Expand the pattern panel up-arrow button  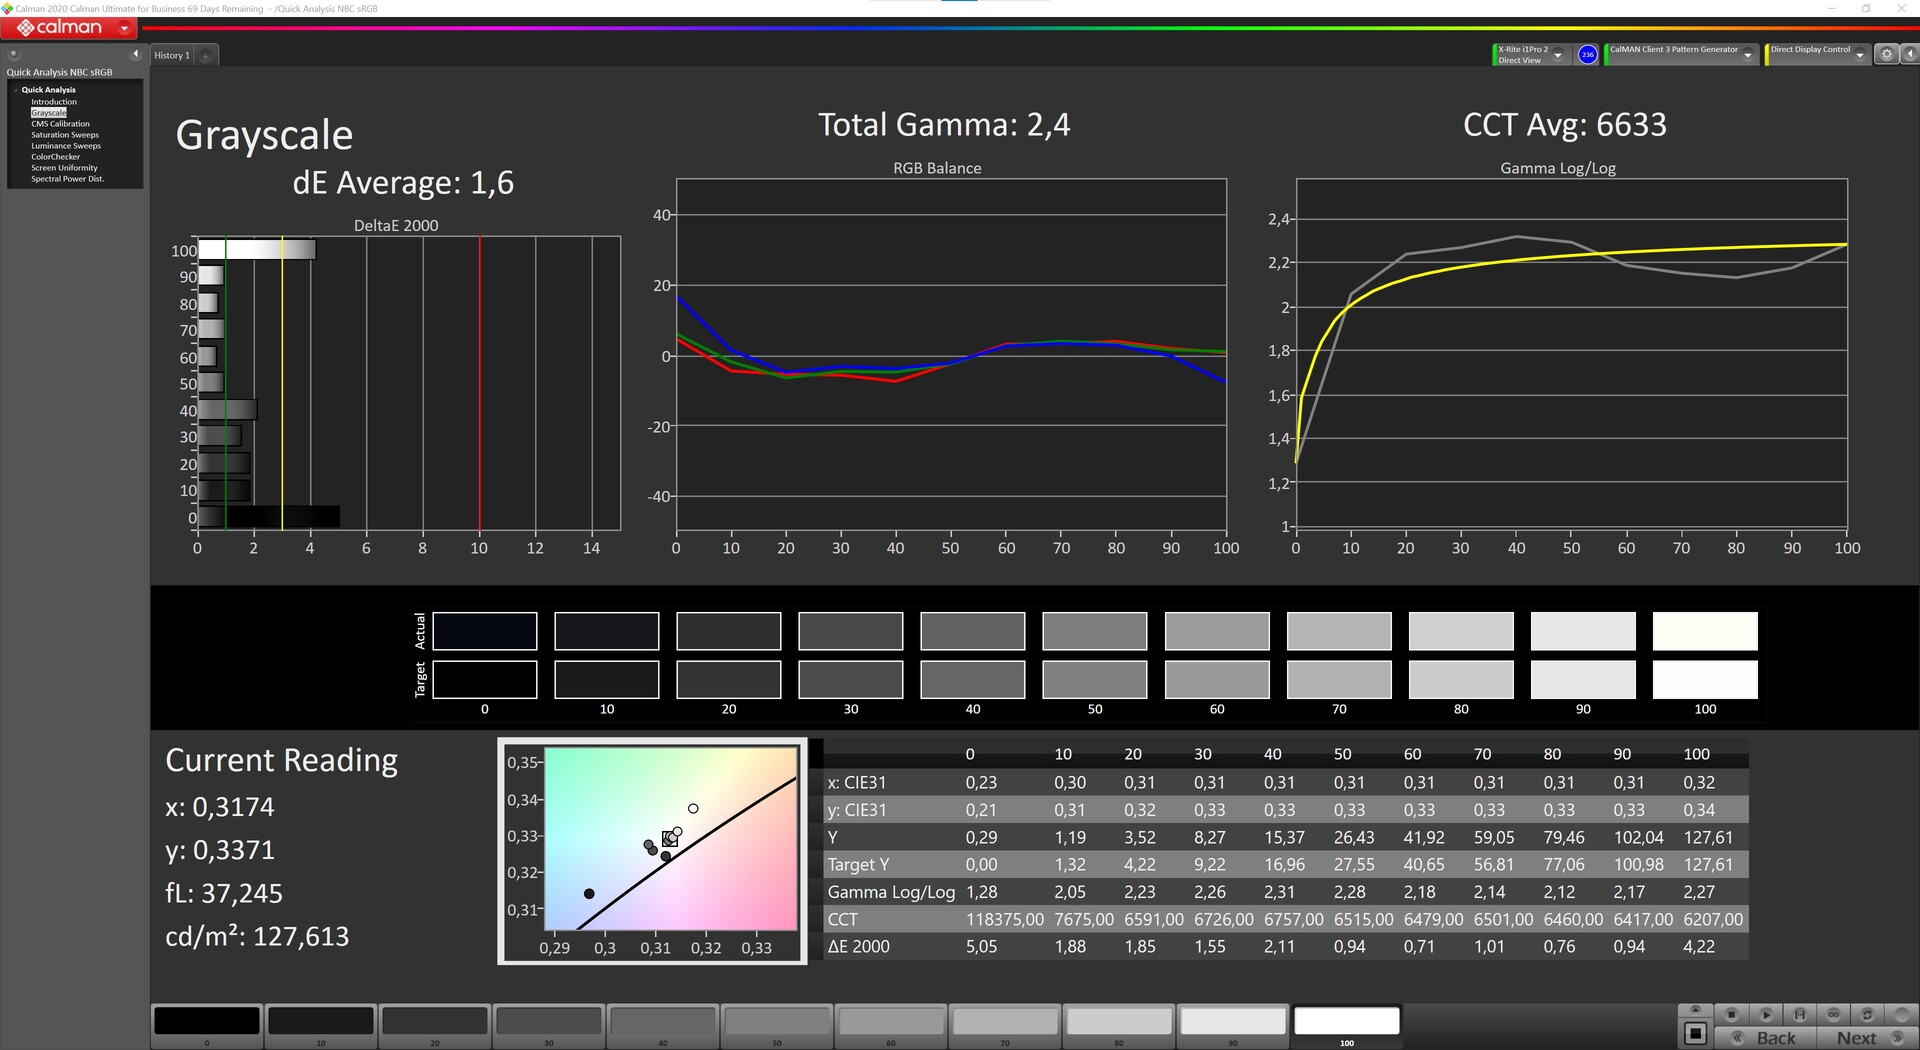tap(1694, 1010)
